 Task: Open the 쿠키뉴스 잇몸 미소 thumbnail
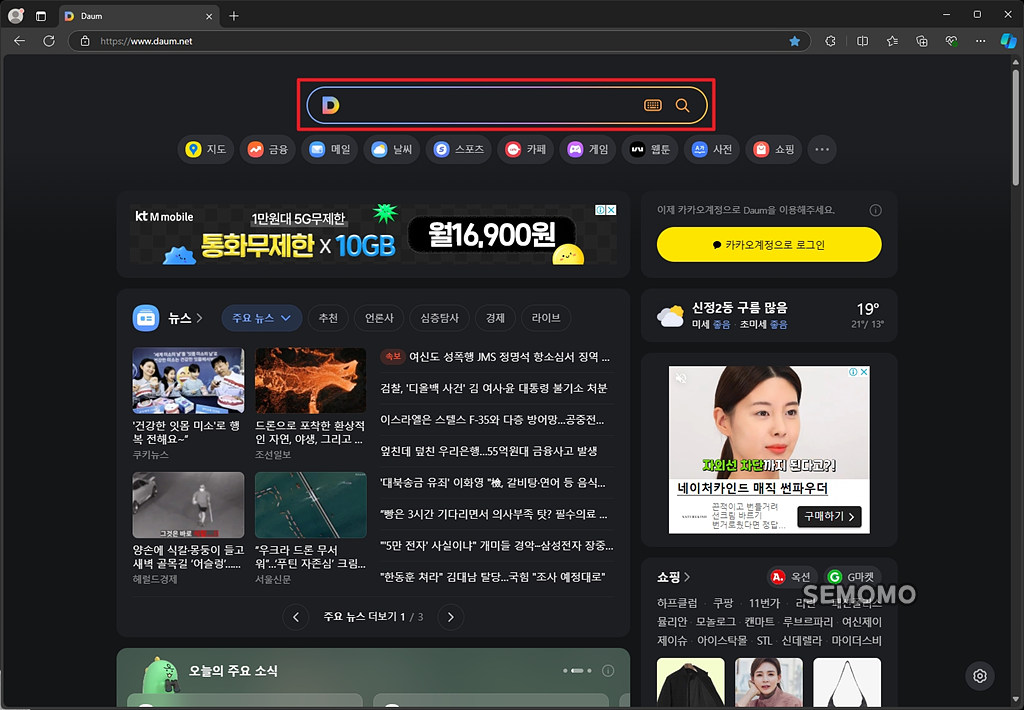coord(188,380)
